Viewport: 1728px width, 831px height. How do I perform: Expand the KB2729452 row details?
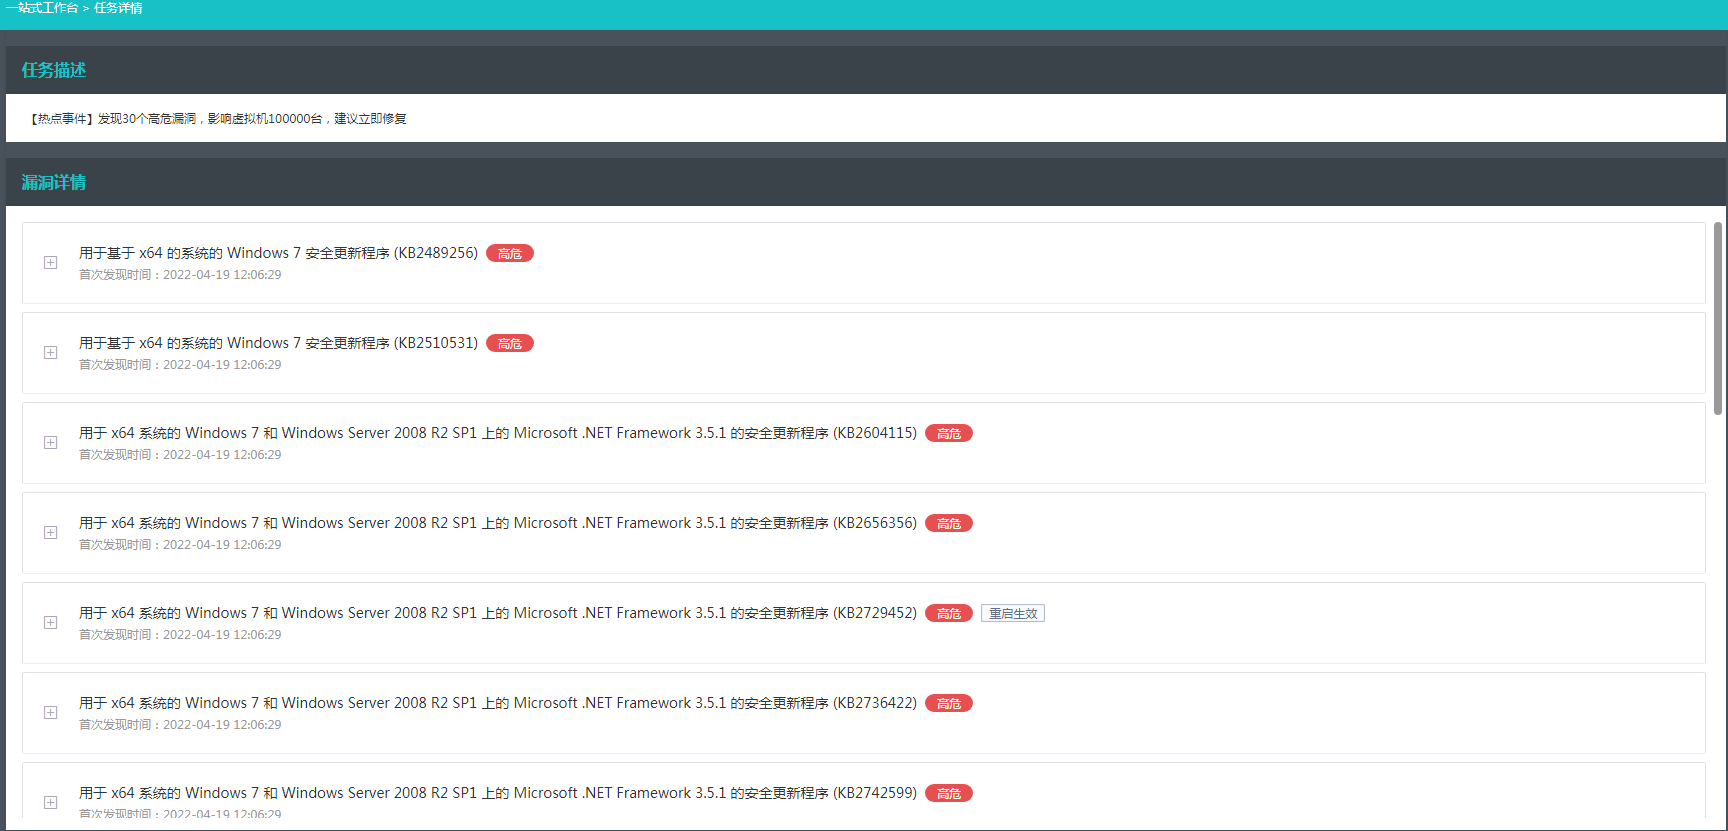pyautogui.click(x=50, y=623)
